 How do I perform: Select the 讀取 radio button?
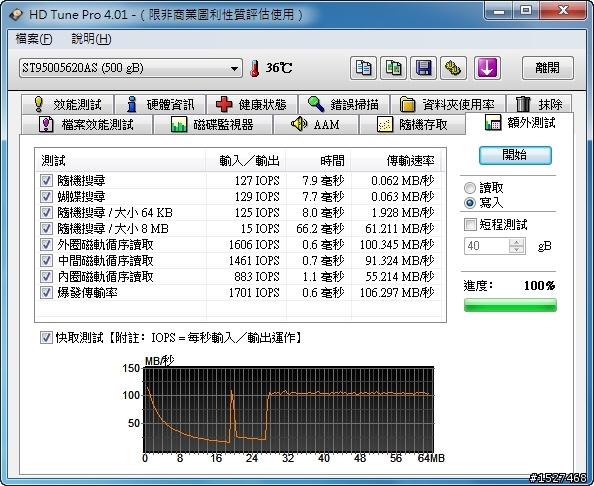470,188
